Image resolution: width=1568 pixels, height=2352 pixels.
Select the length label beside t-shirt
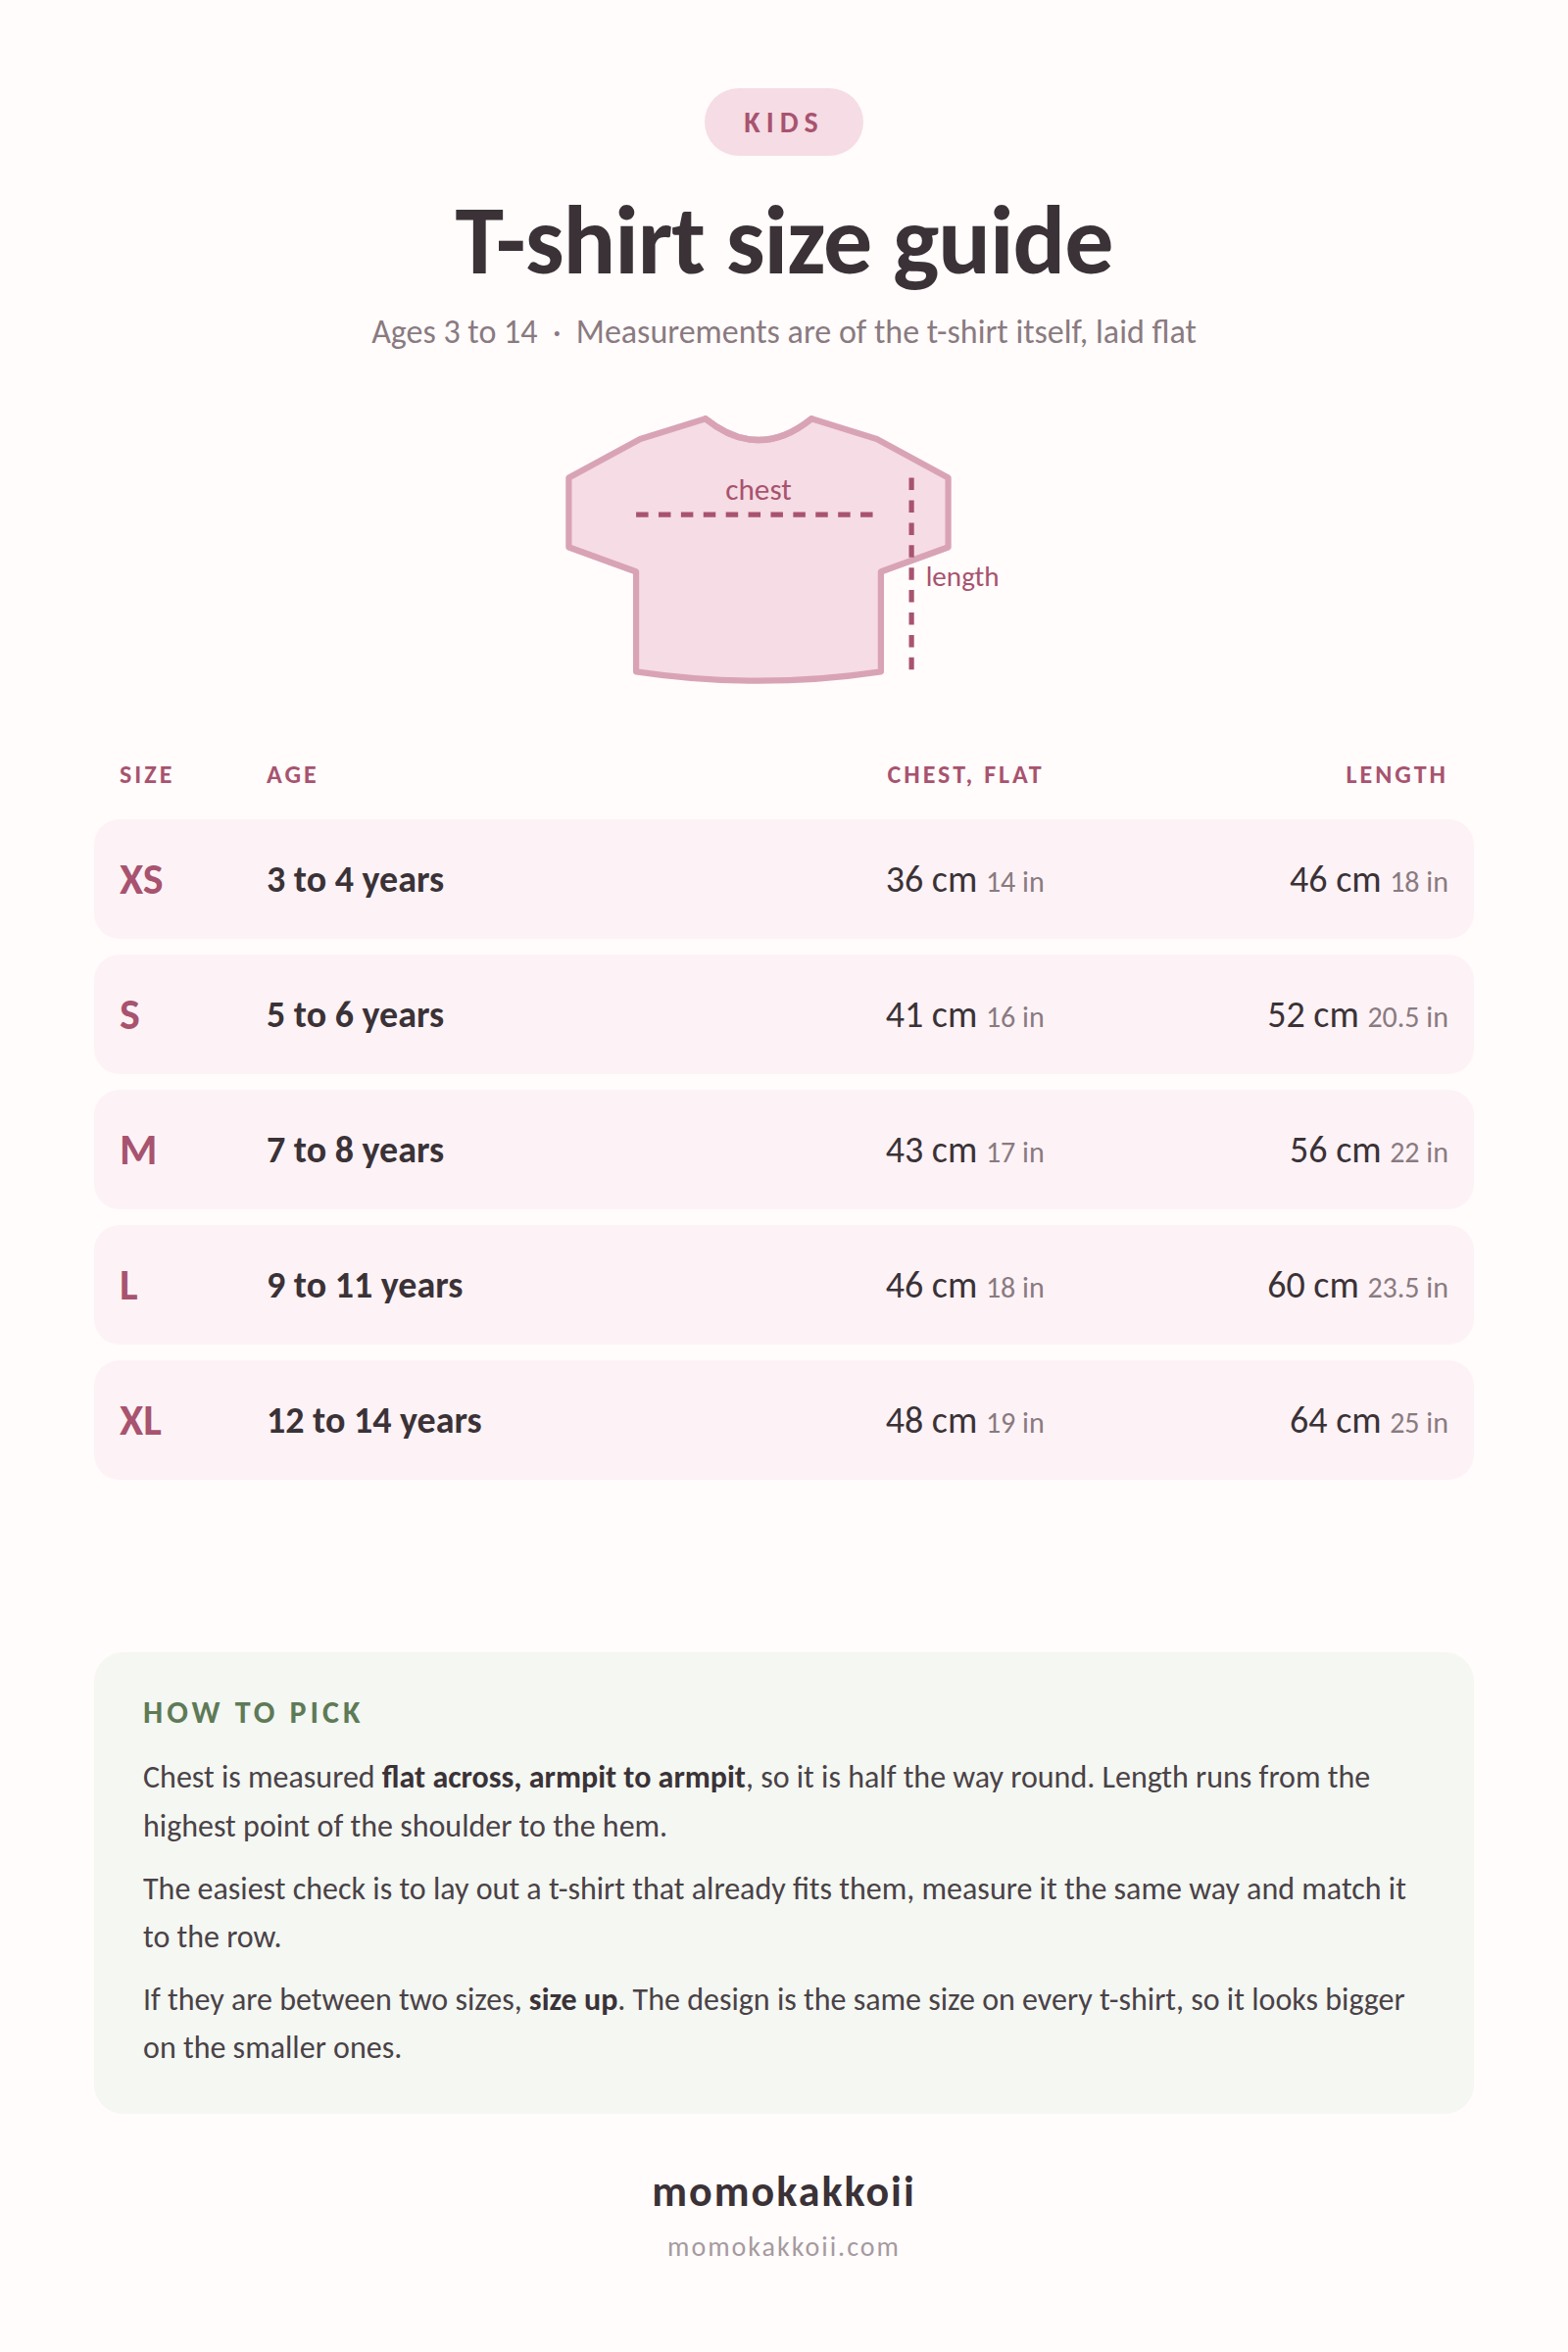point(961,577)
